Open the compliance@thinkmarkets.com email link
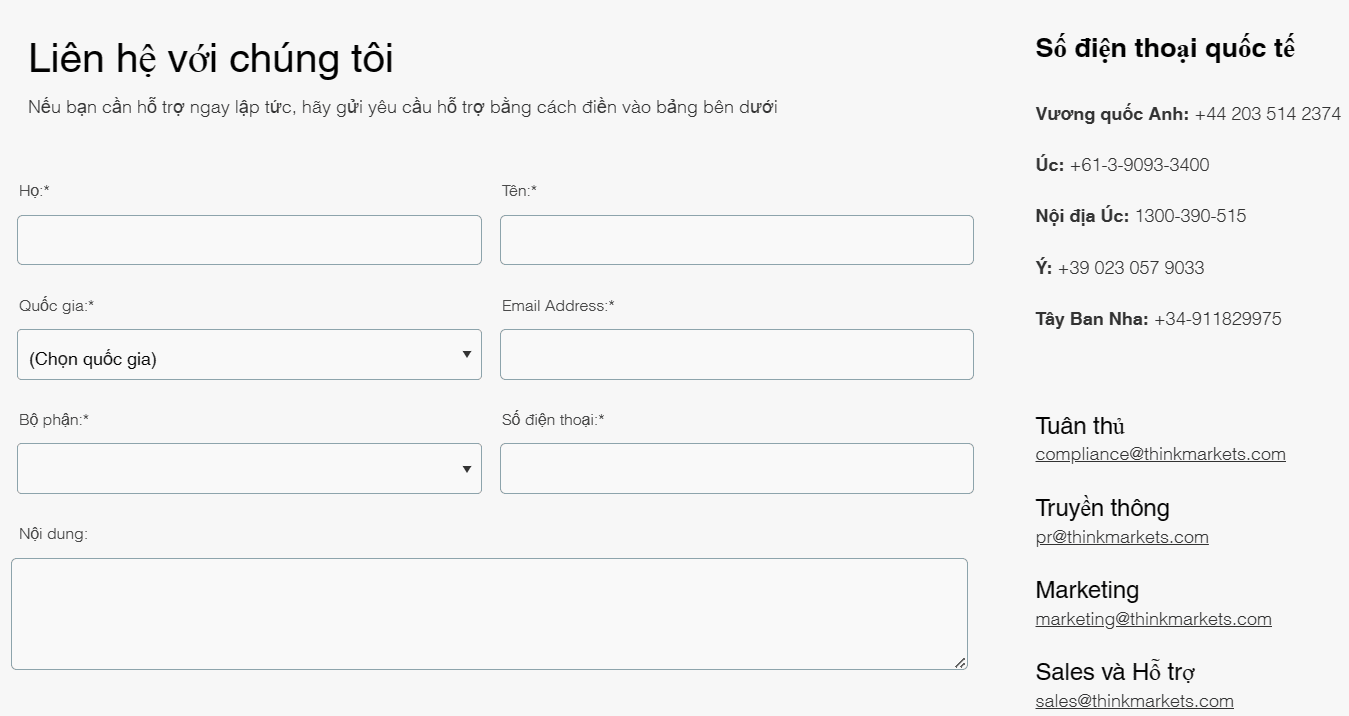The image size is (1349, 716). (x=1160, y=454)
